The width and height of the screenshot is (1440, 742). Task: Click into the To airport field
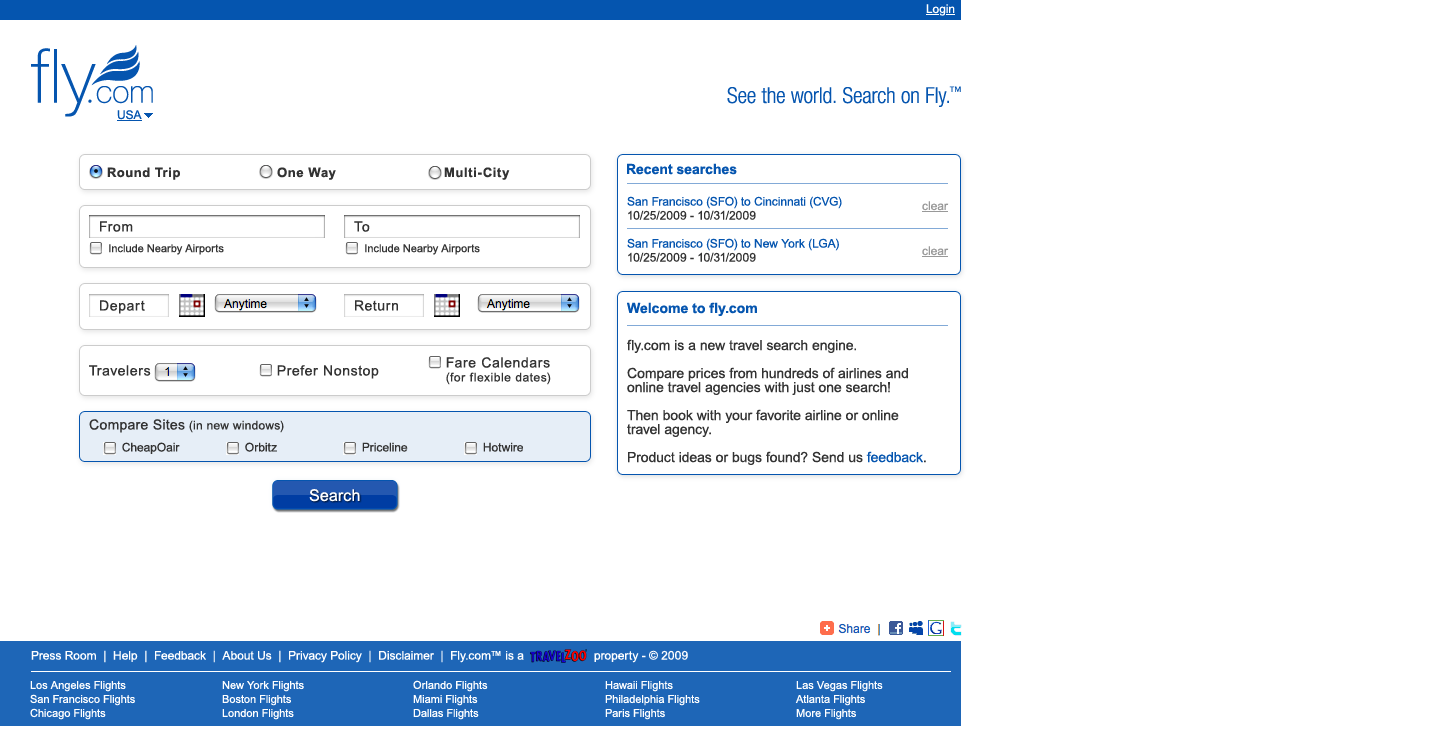tap(462, 227)
